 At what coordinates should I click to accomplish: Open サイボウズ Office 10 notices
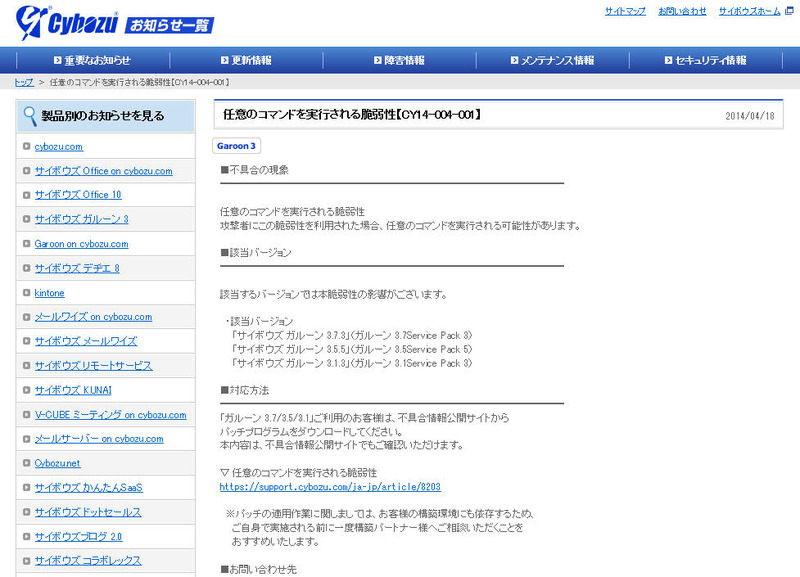coord(78,195)
